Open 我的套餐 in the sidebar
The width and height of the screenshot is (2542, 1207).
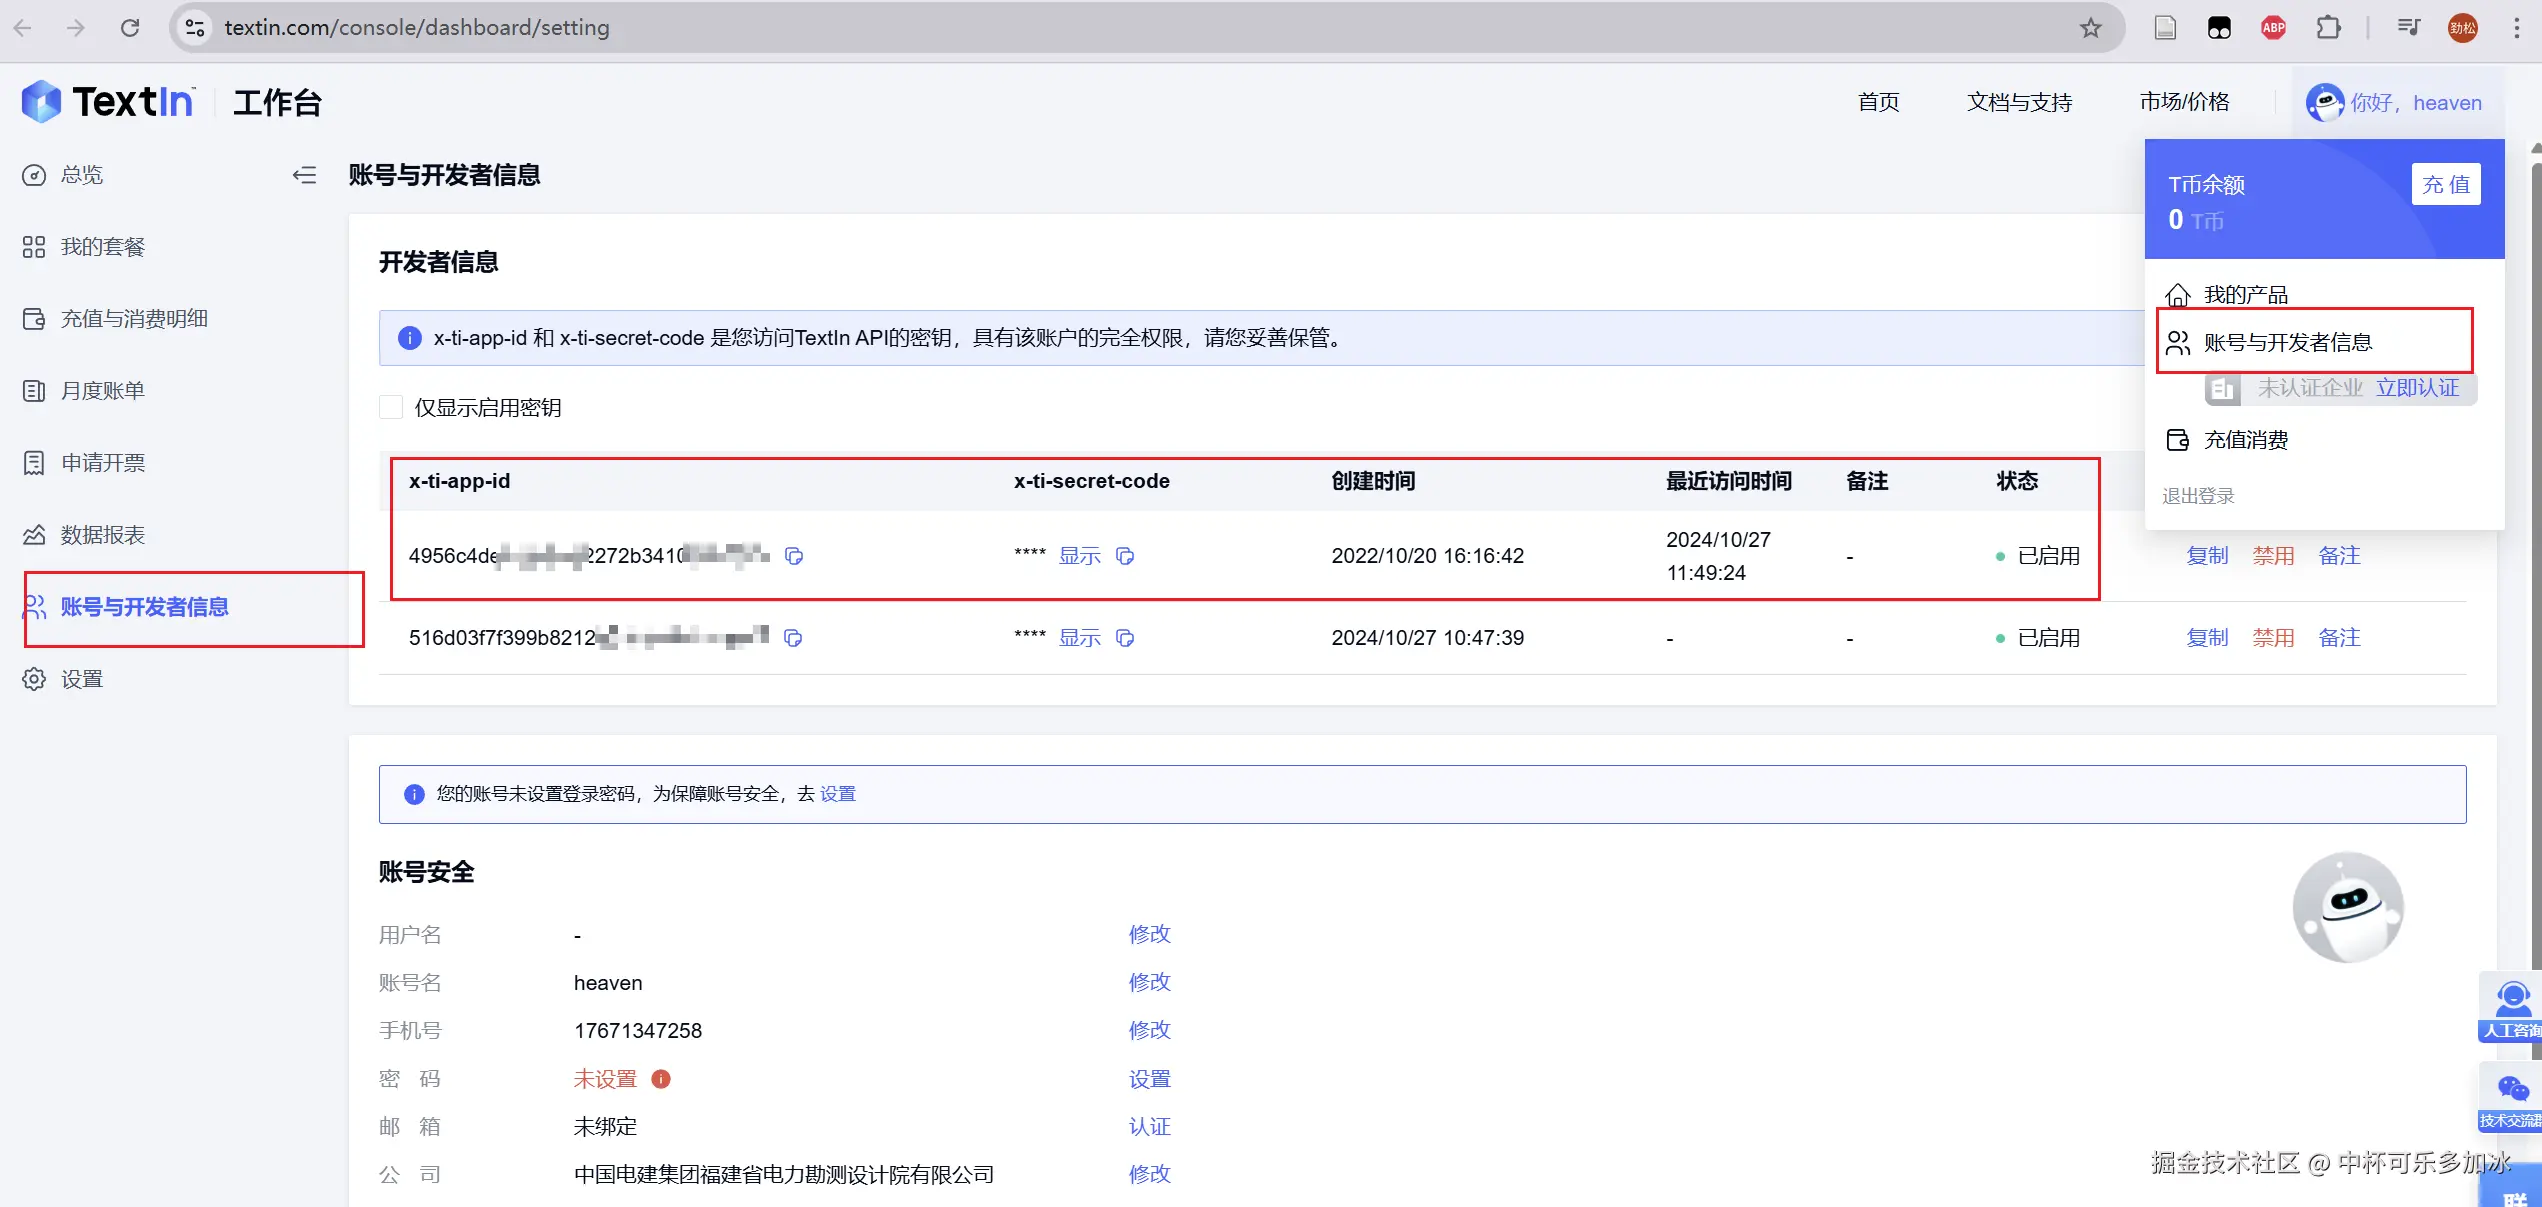pyautogui.click(x=102, y=247)
